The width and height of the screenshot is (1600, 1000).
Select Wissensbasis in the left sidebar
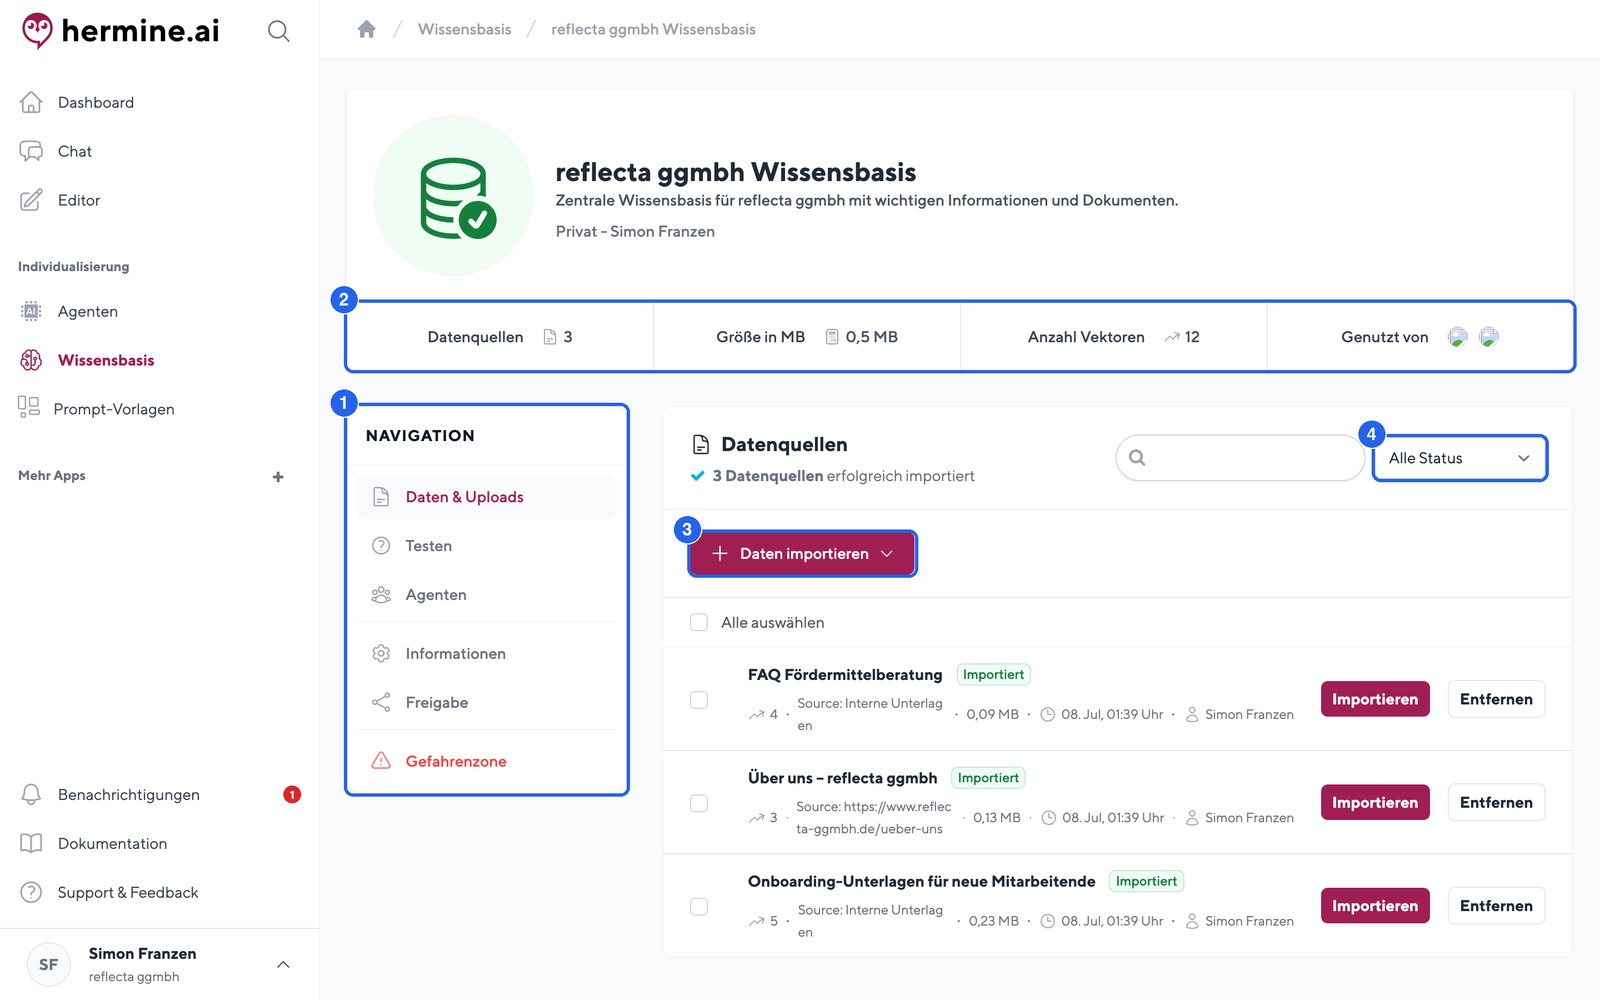point(106,360)
